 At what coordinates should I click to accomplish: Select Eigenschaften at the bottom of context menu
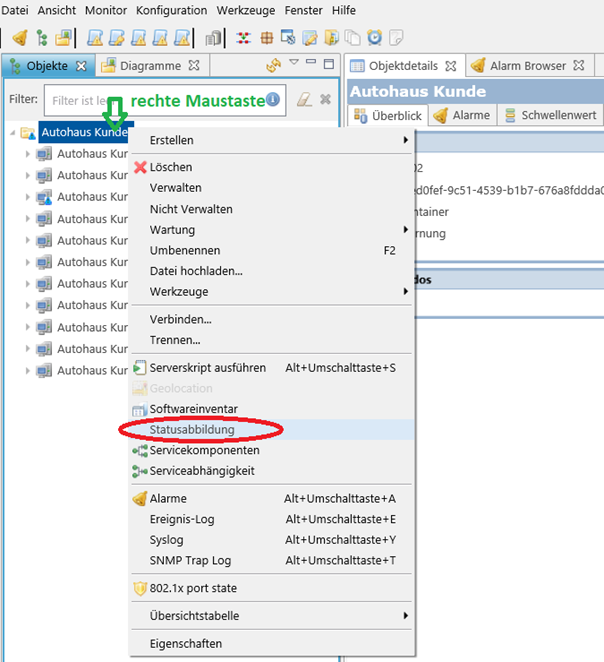click(186, 644)
